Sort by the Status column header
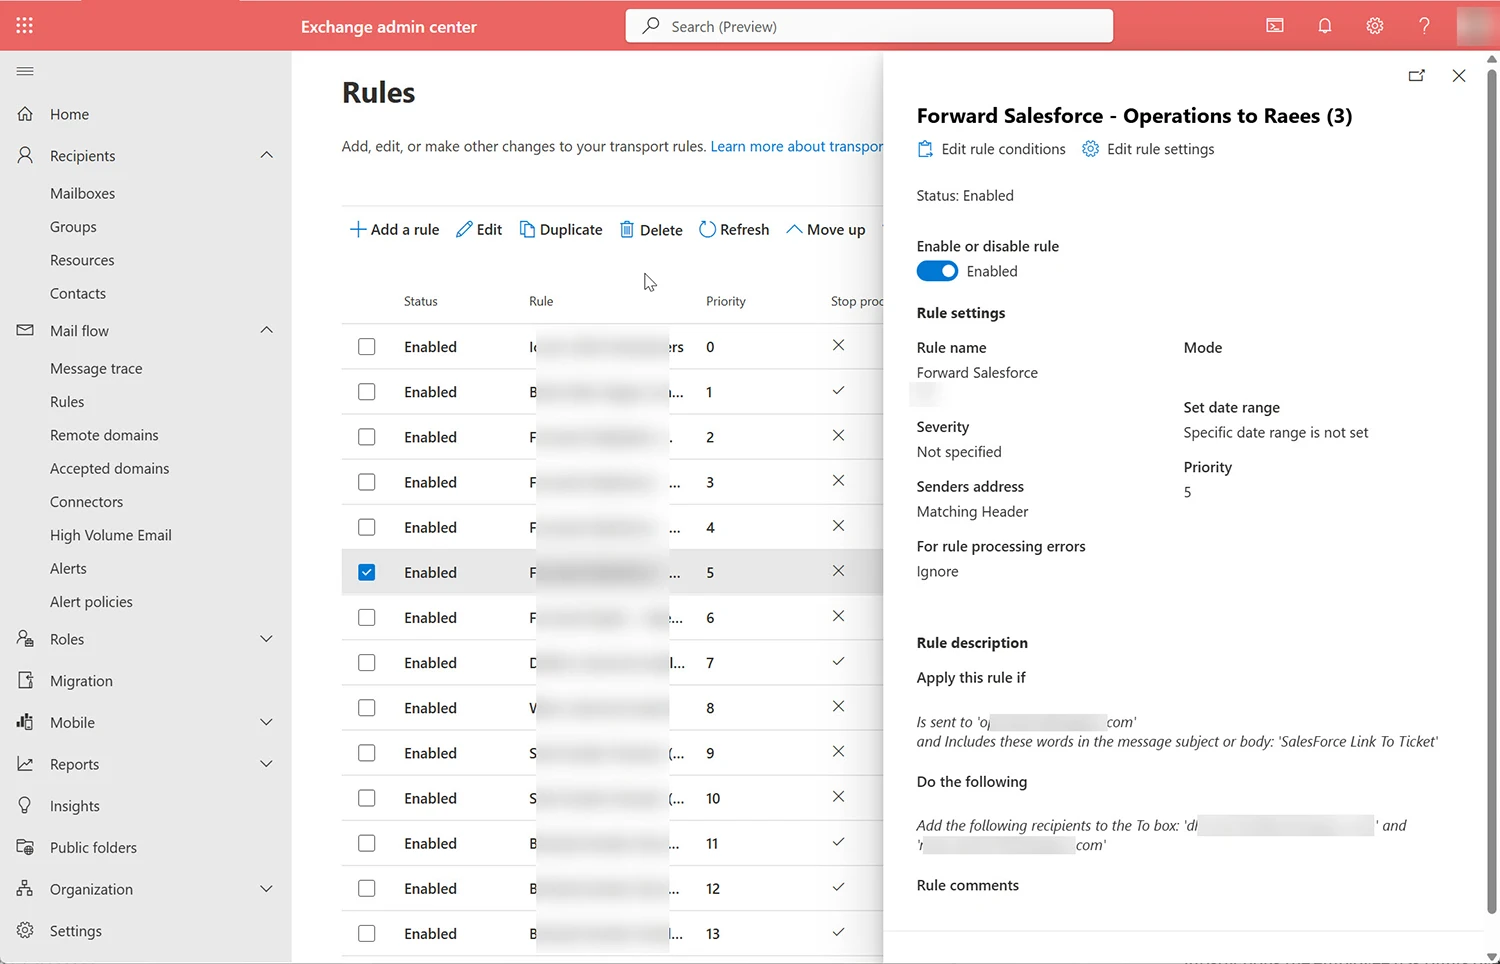The height and width of the screenshot is (964, 1500). [x=421, y=301]
